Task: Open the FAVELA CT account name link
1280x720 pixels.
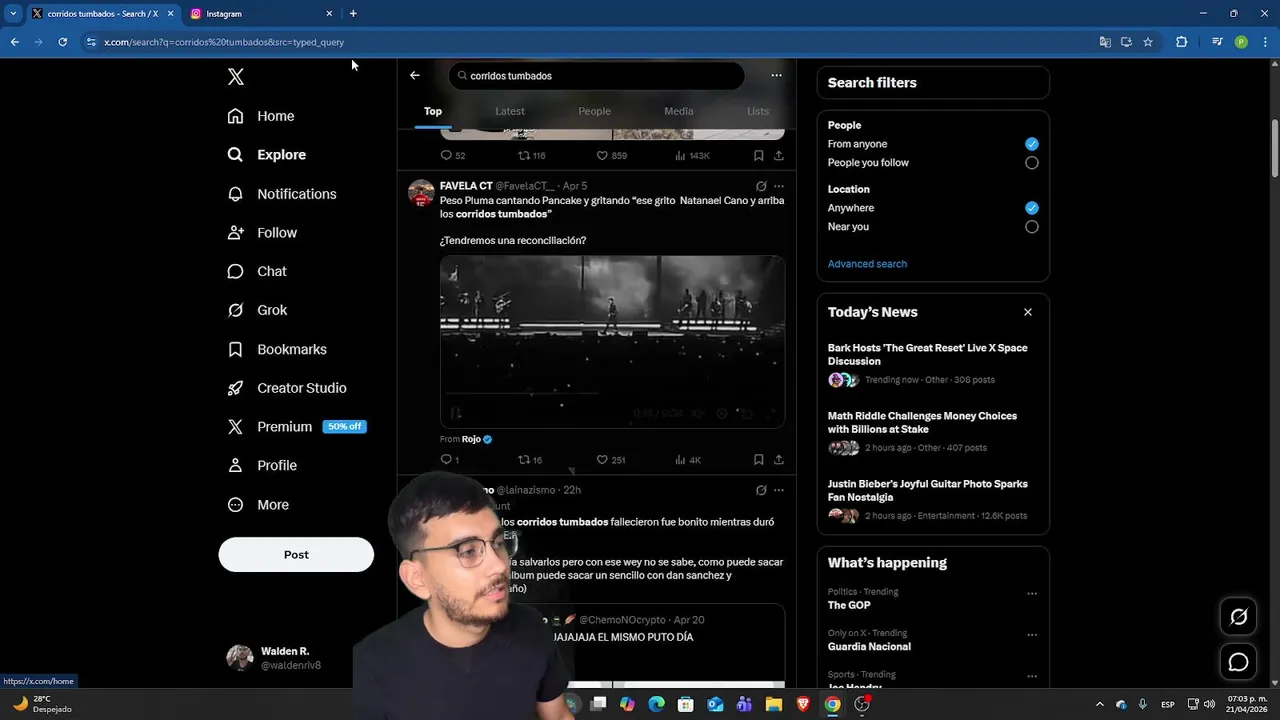Action: coord(466,186)
